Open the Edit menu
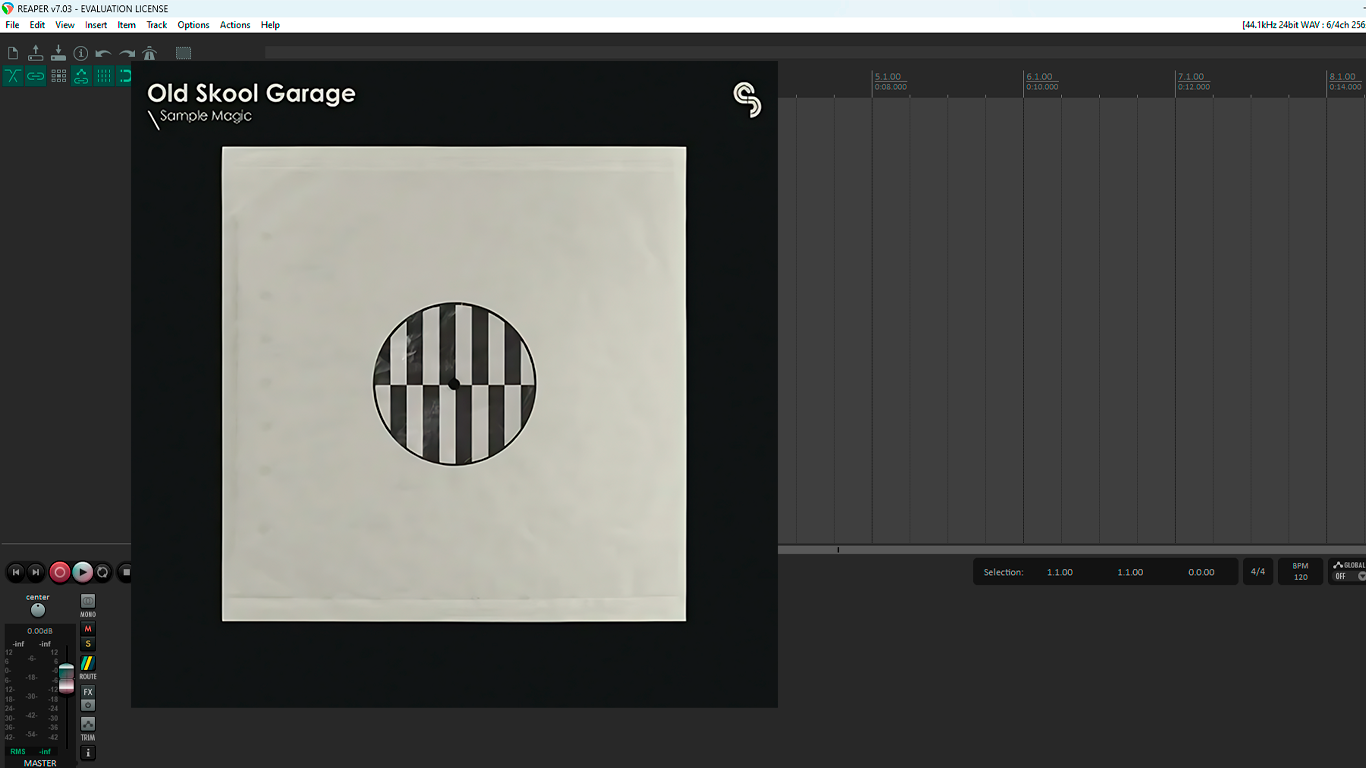The height and width of the screenshot is (768, 1366). point(37,25)
